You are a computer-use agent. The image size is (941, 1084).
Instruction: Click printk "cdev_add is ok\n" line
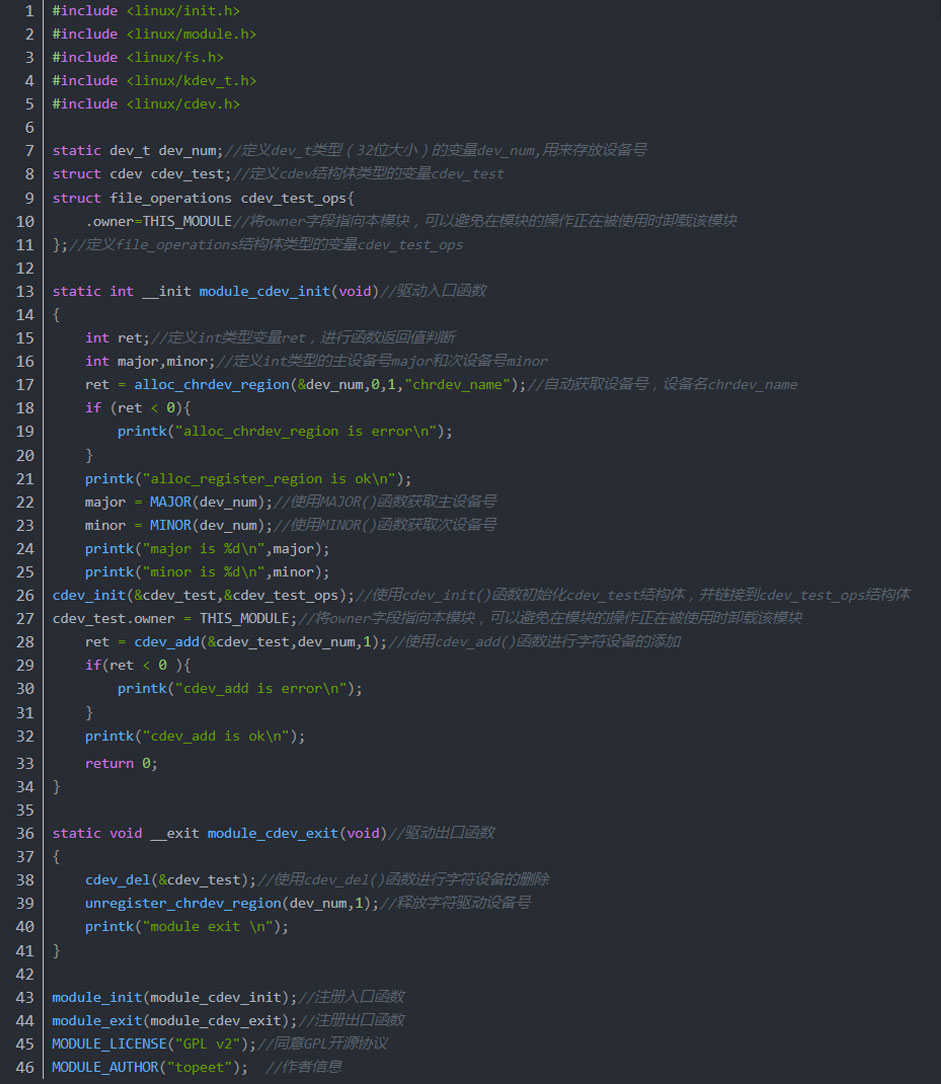click(x=195, y=736)
